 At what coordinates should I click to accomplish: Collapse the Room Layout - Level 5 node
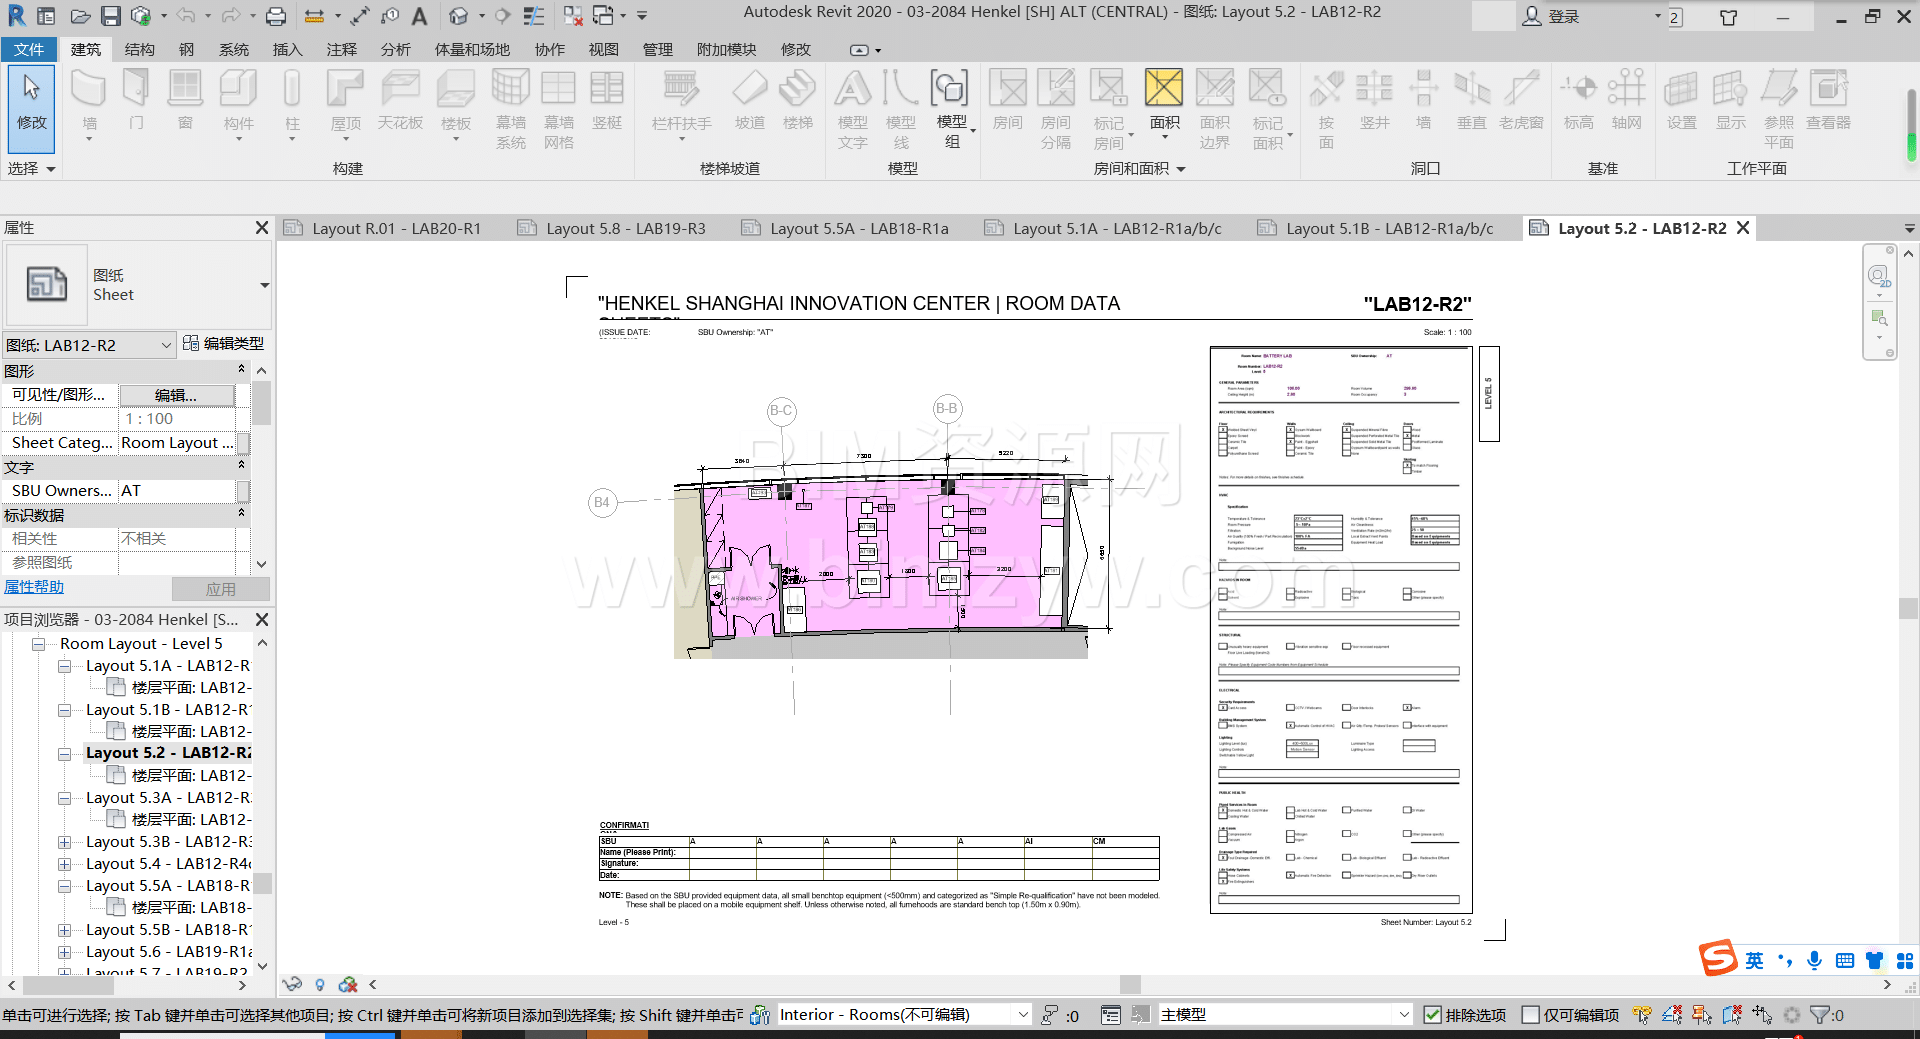coord(39,644)
